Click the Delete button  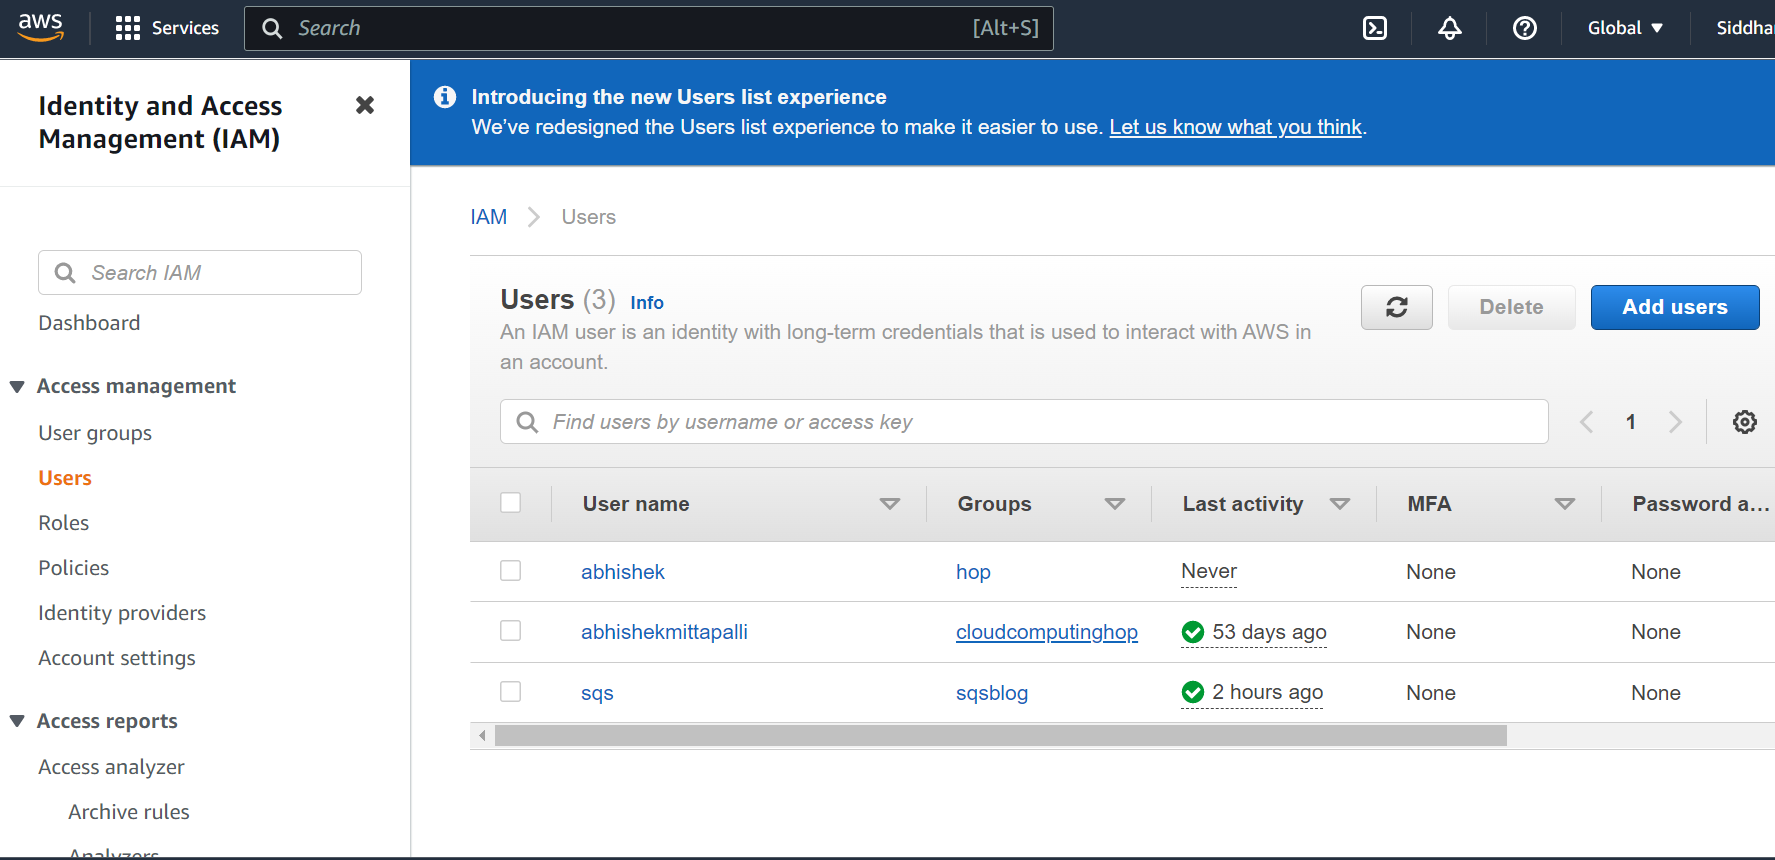click(x=1512, y=307)
